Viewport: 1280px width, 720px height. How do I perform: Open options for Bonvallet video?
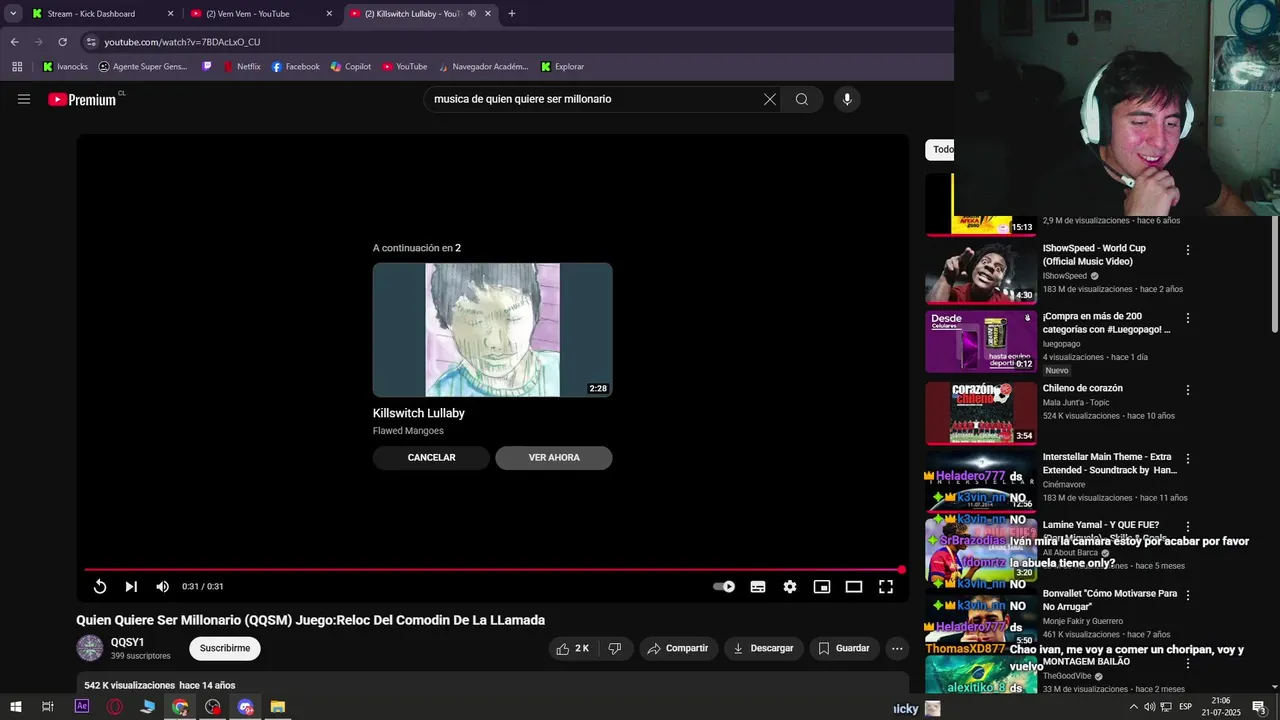pos(1188,595)
